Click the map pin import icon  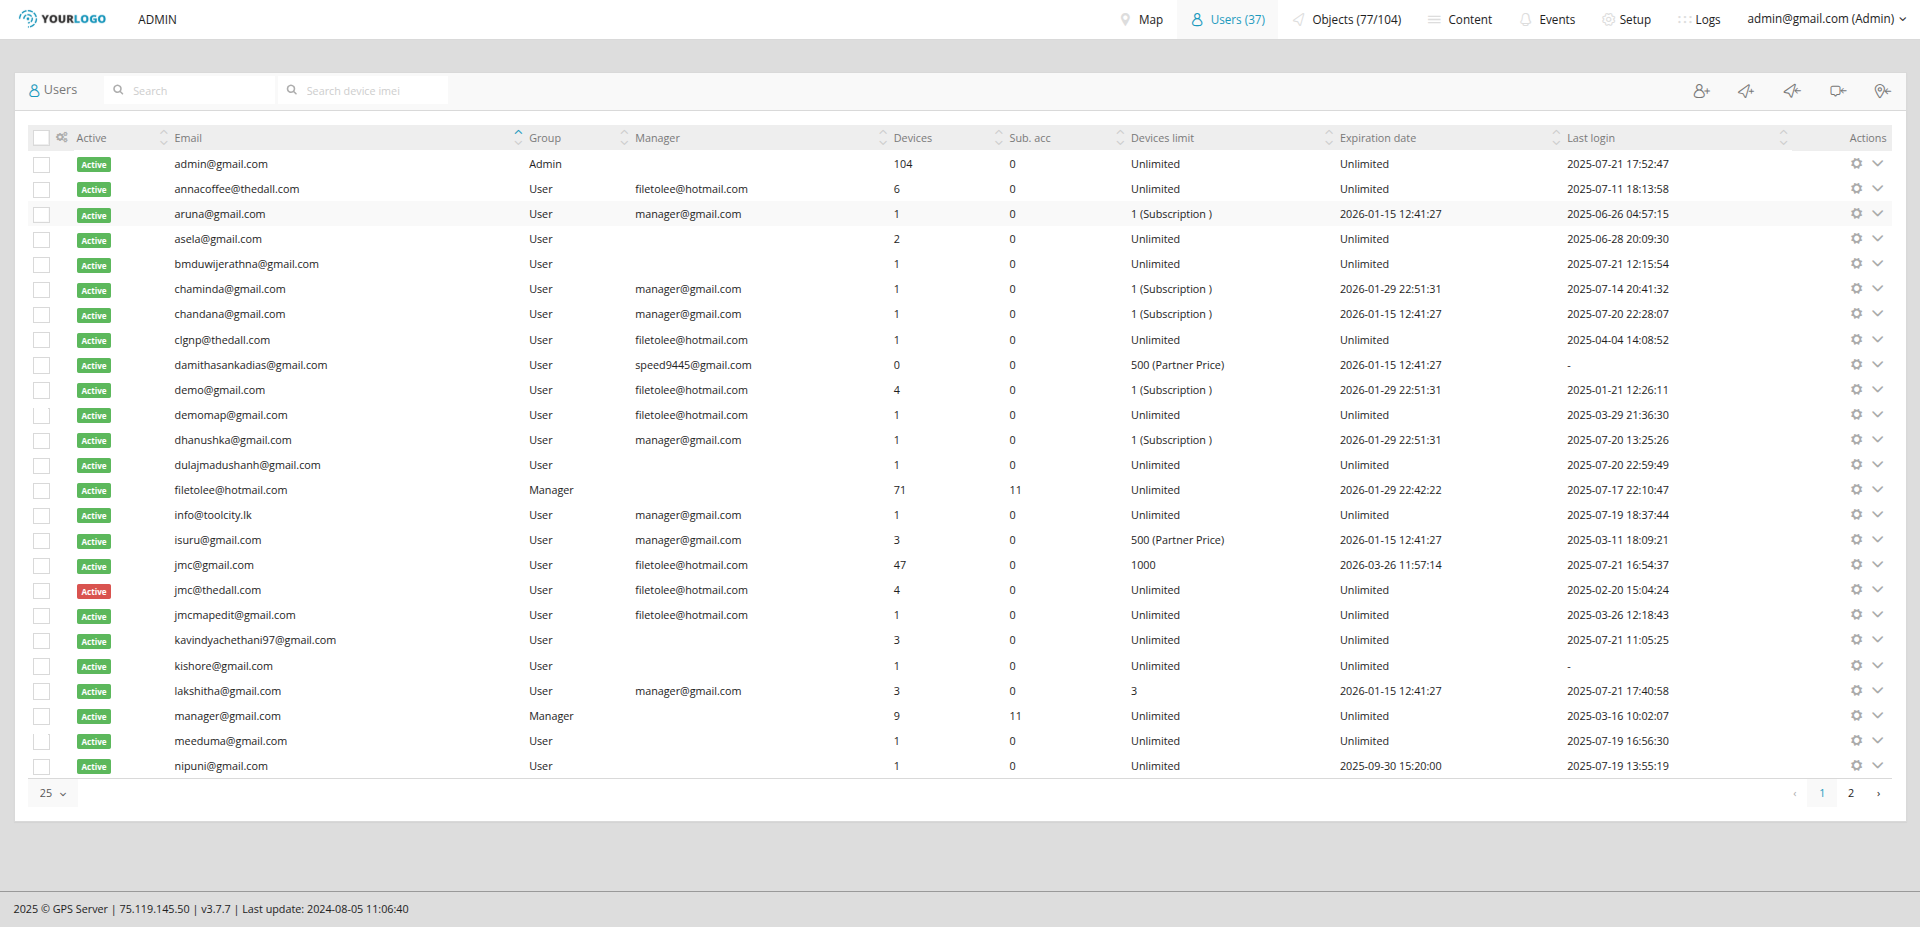coord(1882,91)
